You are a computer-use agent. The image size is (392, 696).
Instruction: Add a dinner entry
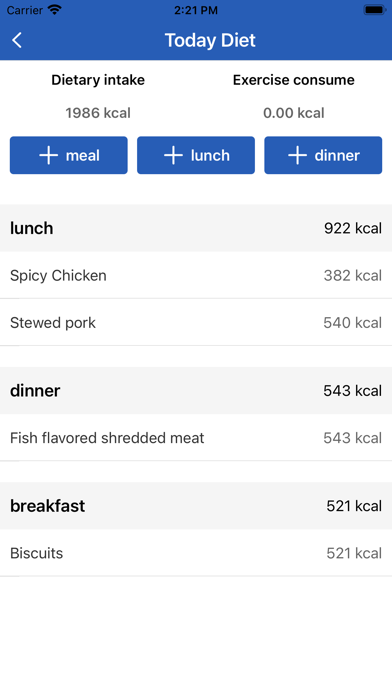click(x=323, y=155)
